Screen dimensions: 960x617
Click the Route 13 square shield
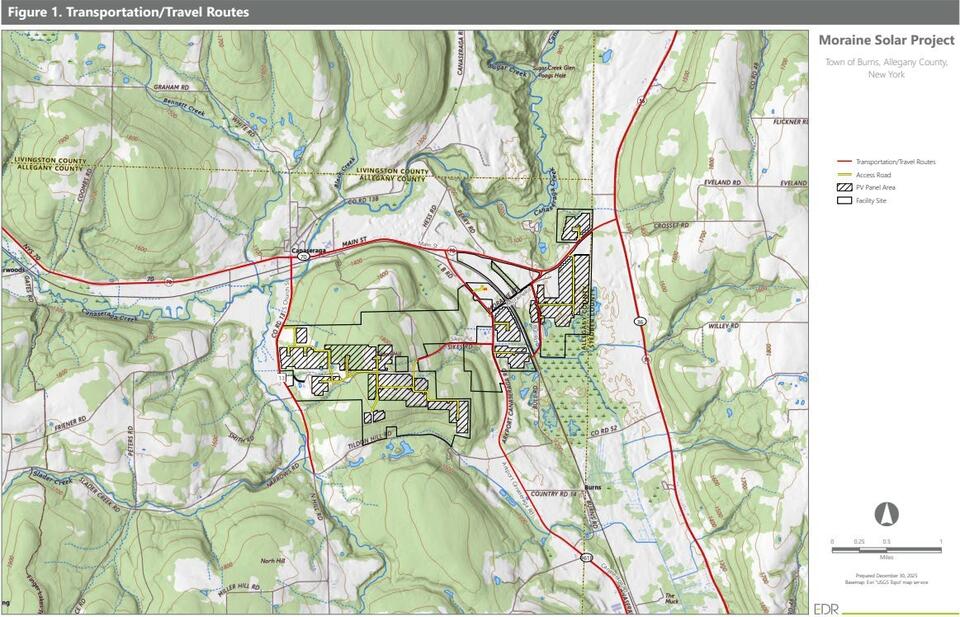point(282,379)
